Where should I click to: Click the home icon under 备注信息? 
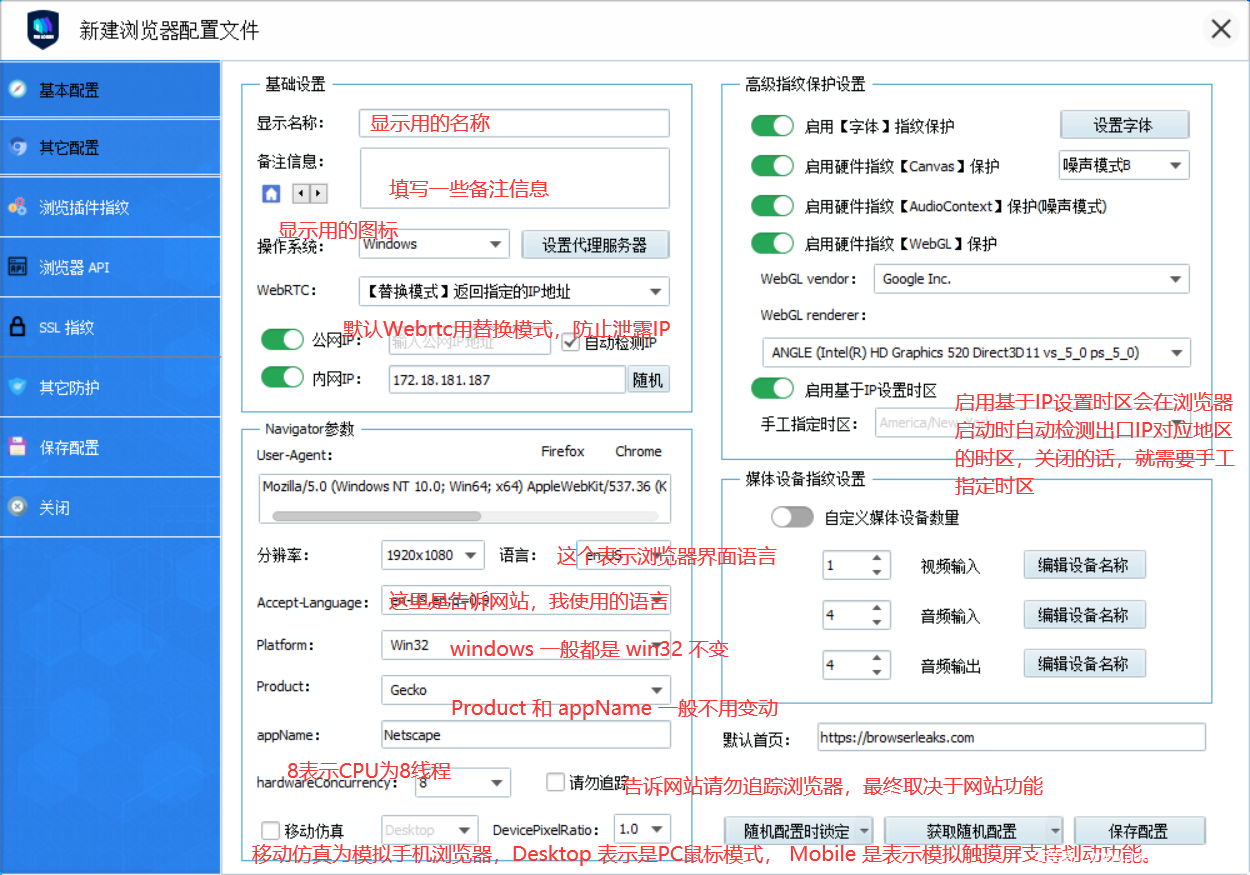[270, 193]
